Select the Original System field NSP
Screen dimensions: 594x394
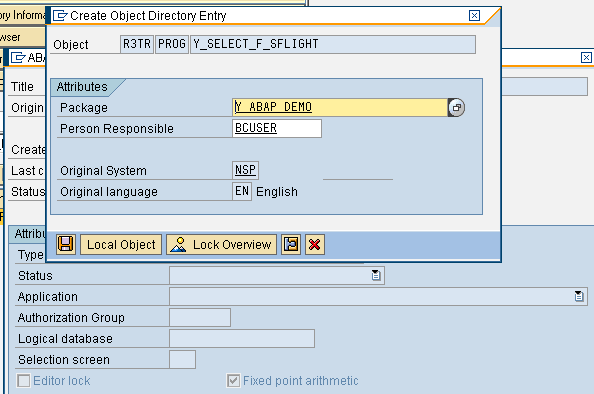[x=245, y=170]
